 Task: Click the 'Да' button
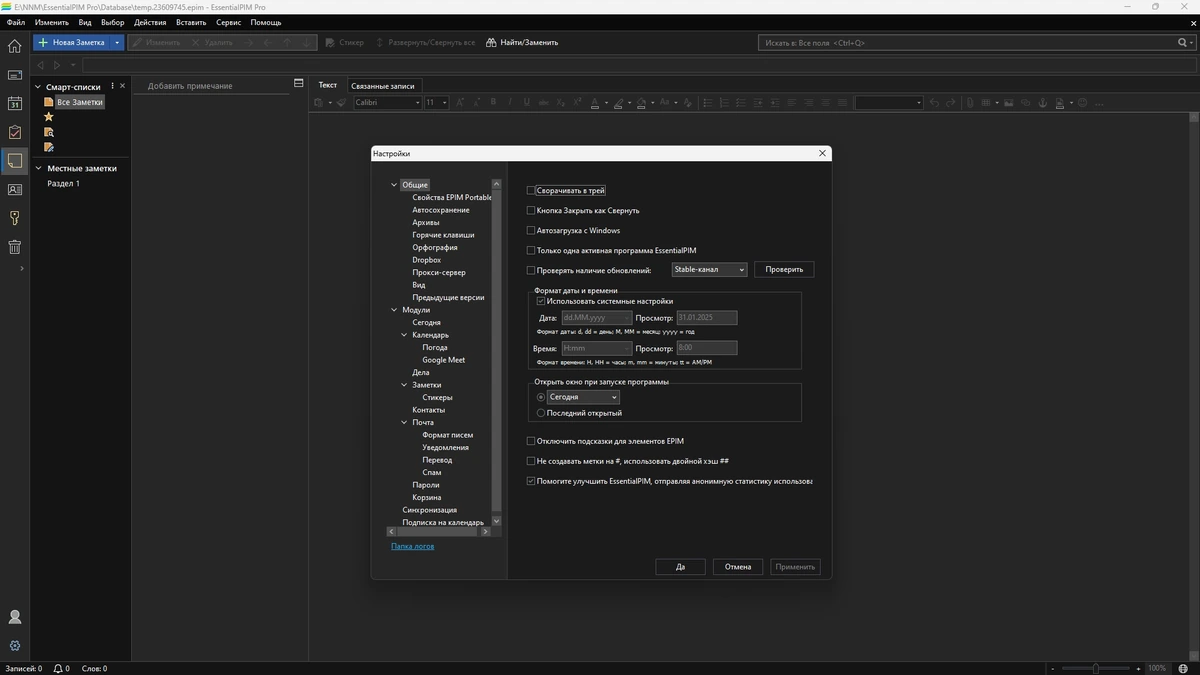[680, 567]
